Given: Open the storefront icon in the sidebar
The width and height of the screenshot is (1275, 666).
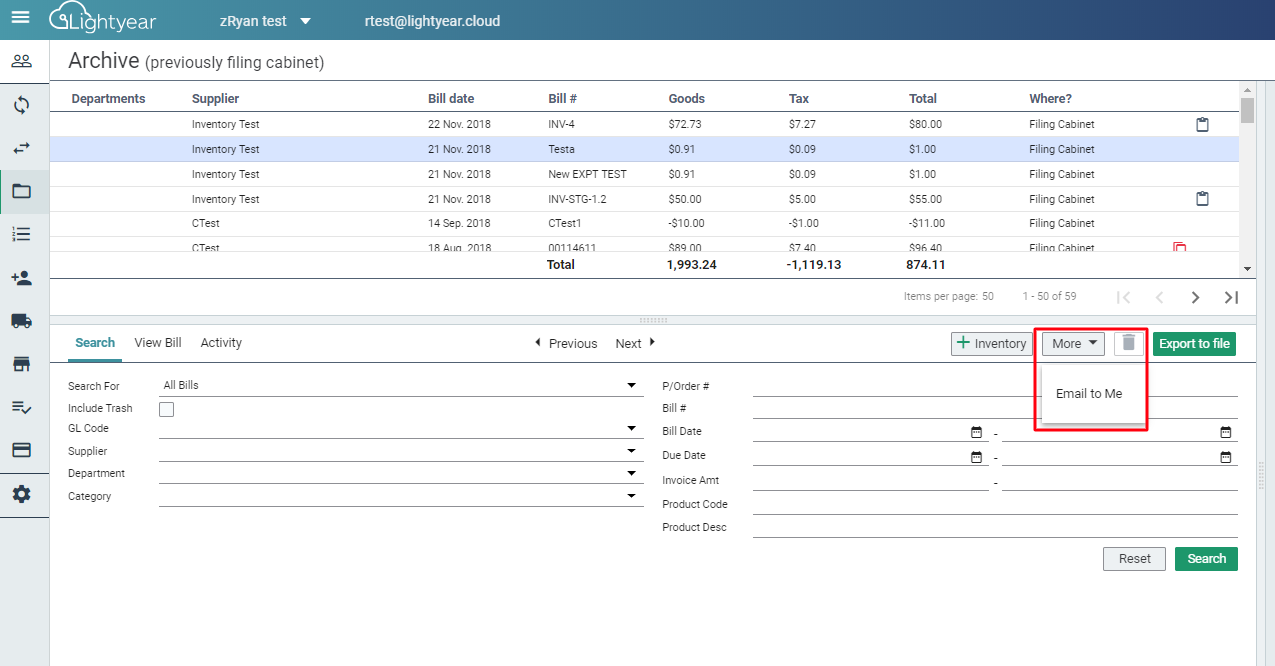Looking at the screenshot, I should pos(22,363).
